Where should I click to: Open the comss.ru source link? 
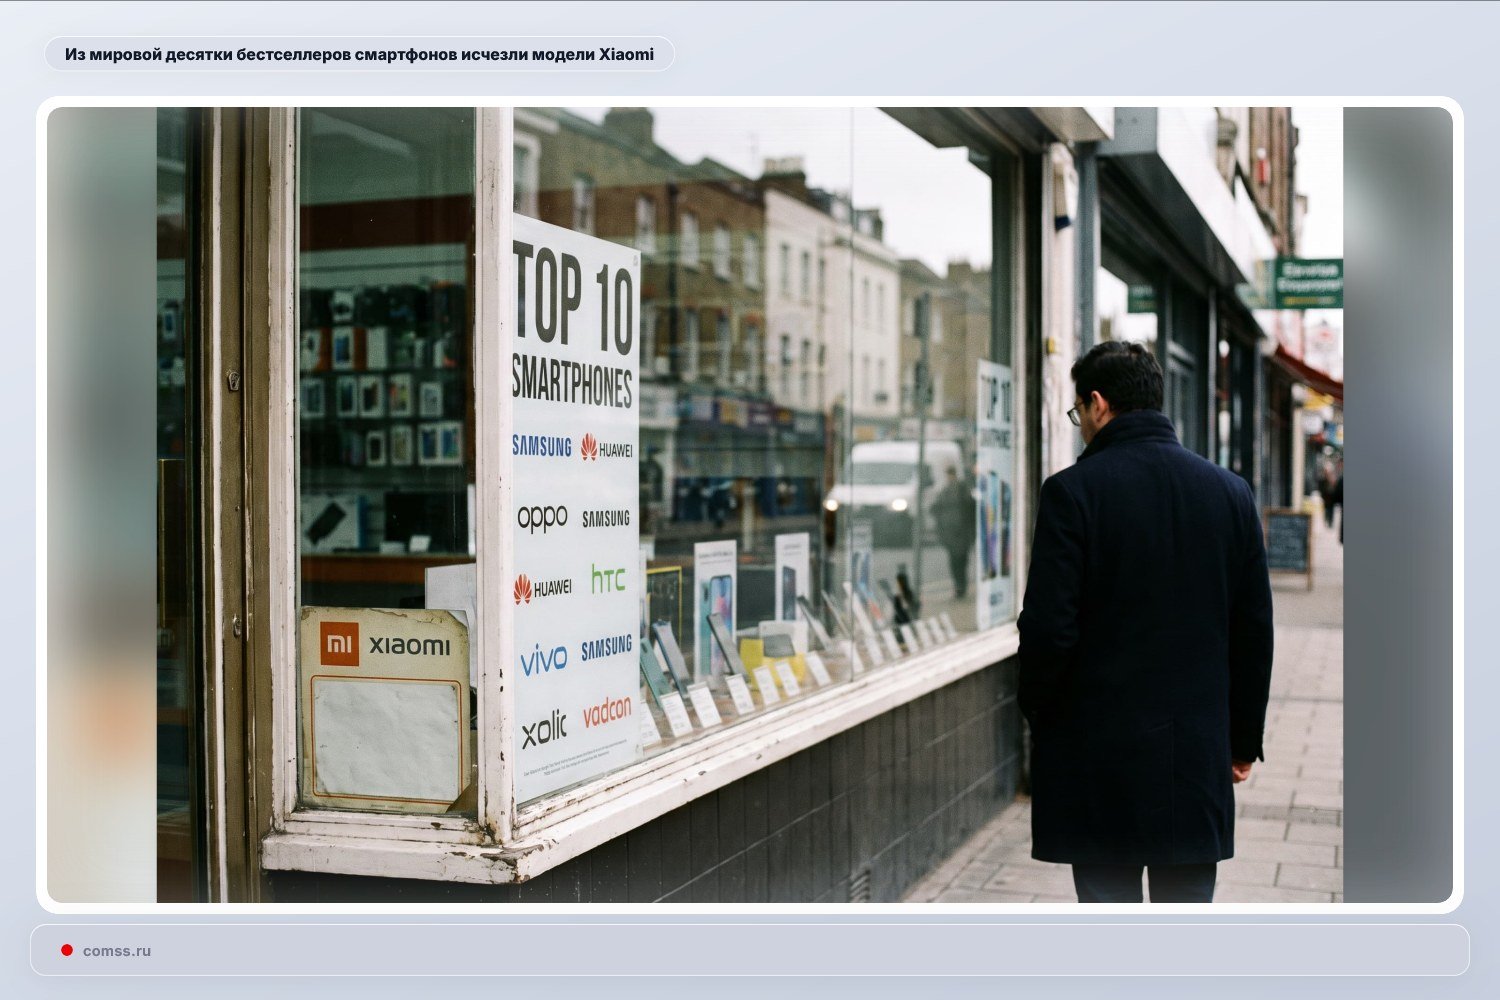[117, 951]
